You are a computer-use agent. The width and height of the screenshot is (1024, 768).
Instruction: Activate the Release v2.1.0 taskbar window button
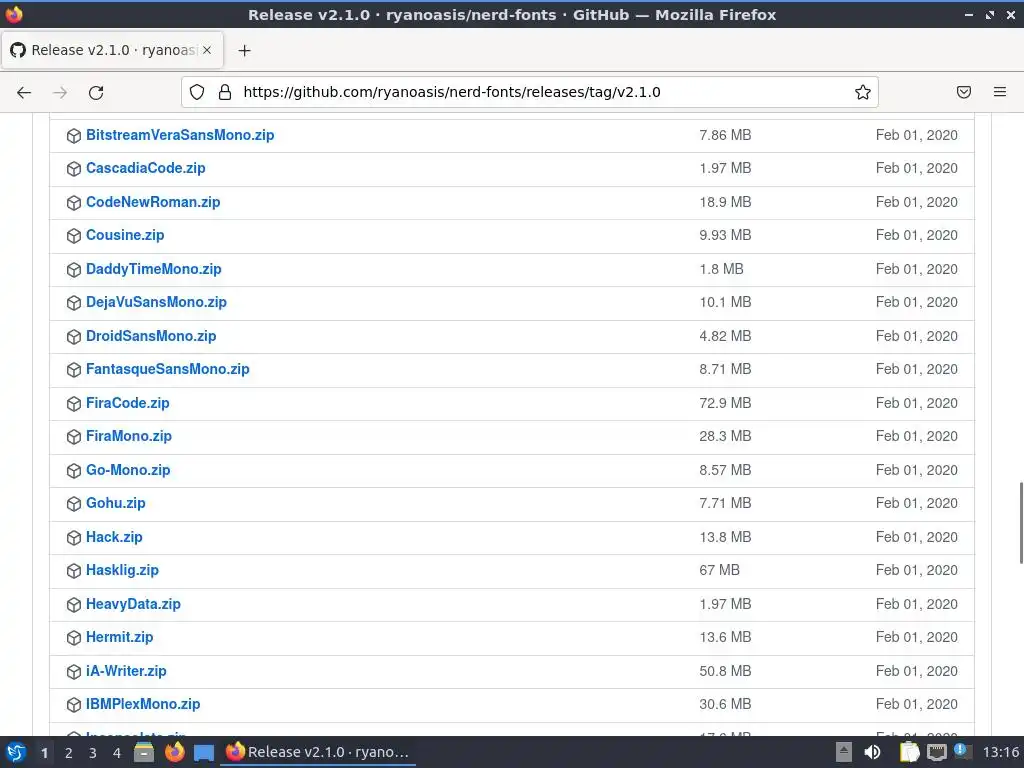[x=318, y=752]
